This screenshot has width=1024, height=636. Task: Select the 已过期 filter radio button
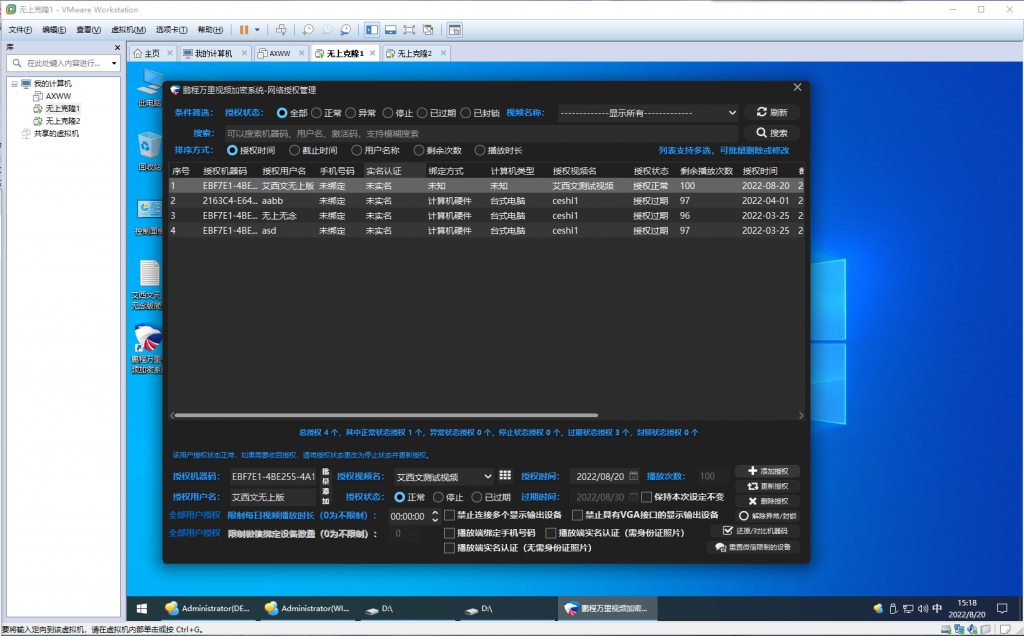(422, 113)
